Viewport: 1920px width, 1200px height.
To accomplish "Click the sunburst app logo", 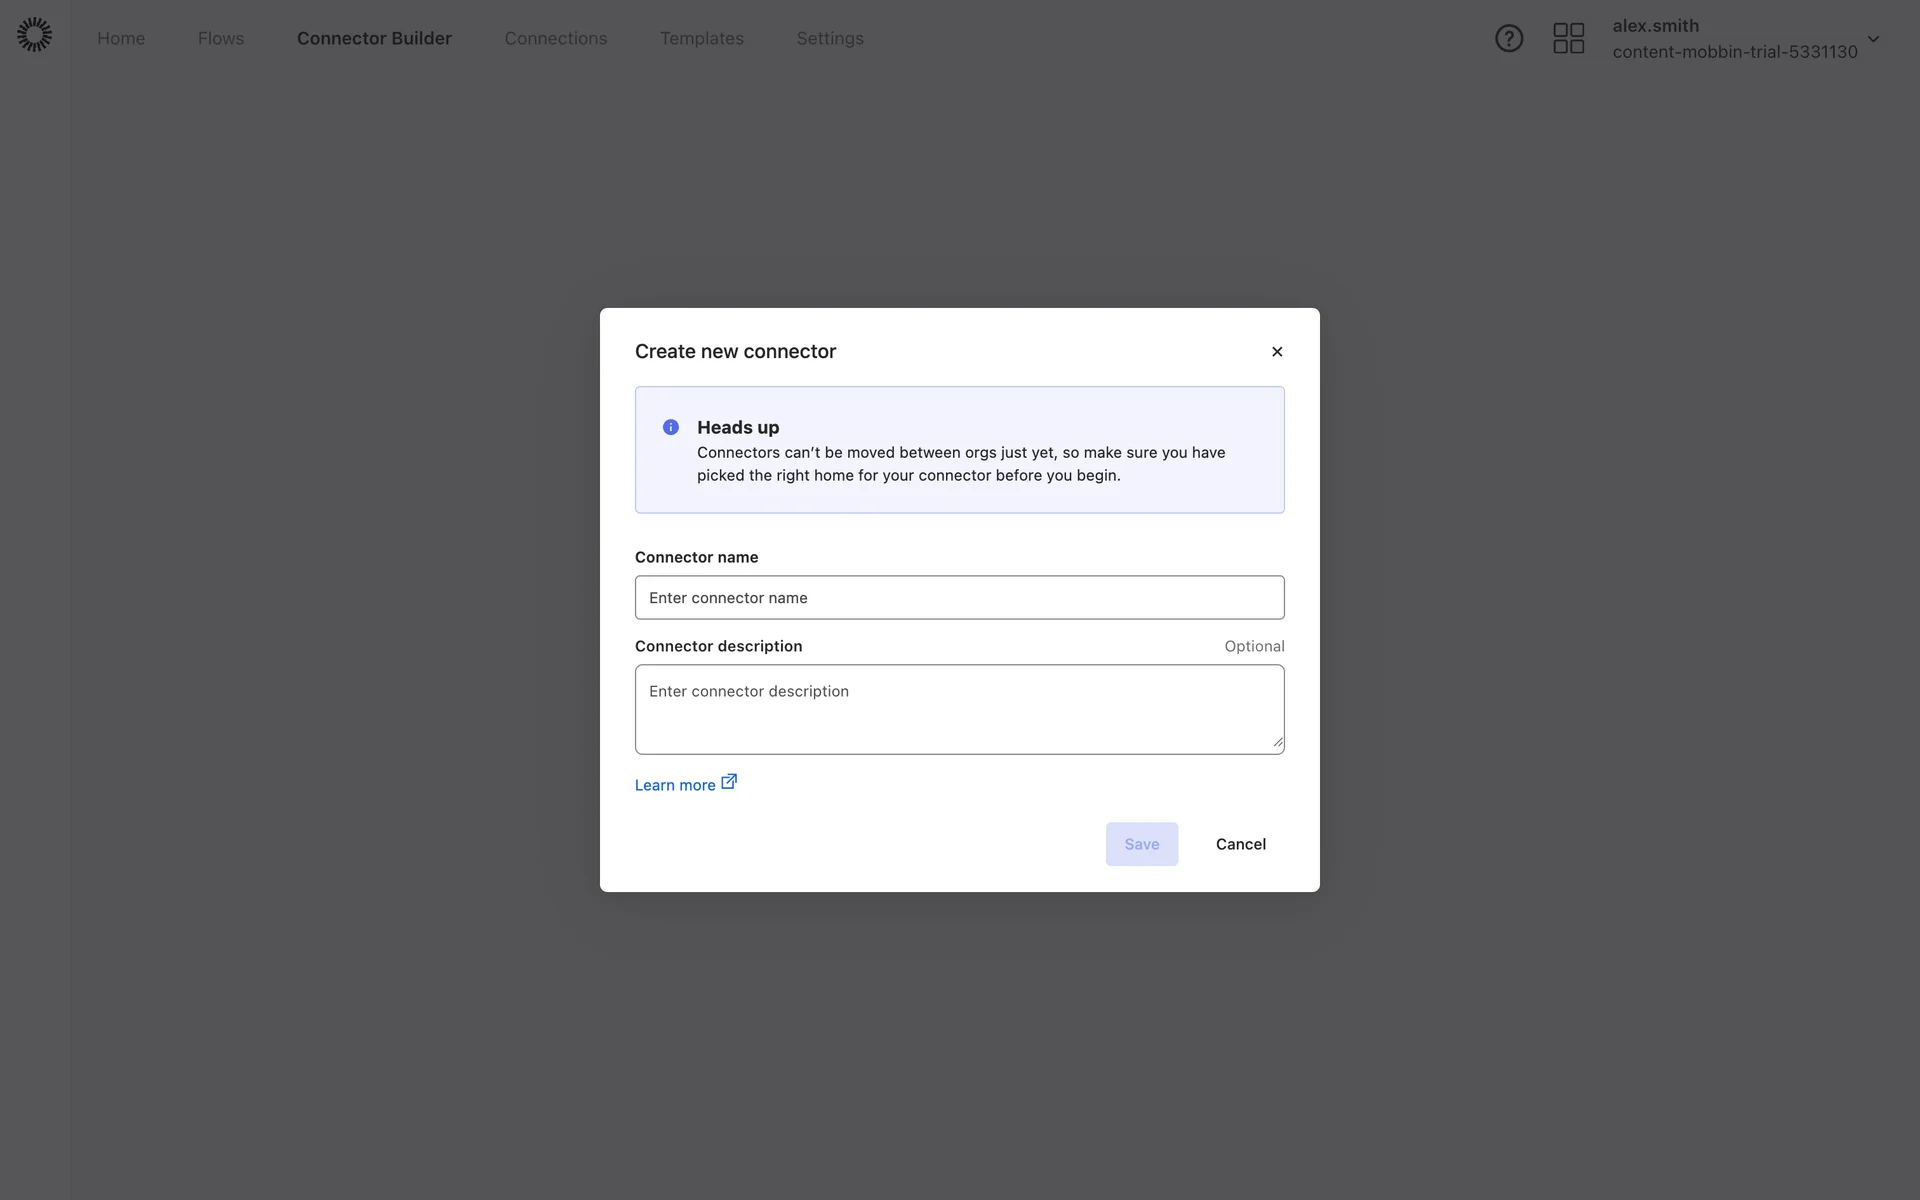I will coord(34,35).
